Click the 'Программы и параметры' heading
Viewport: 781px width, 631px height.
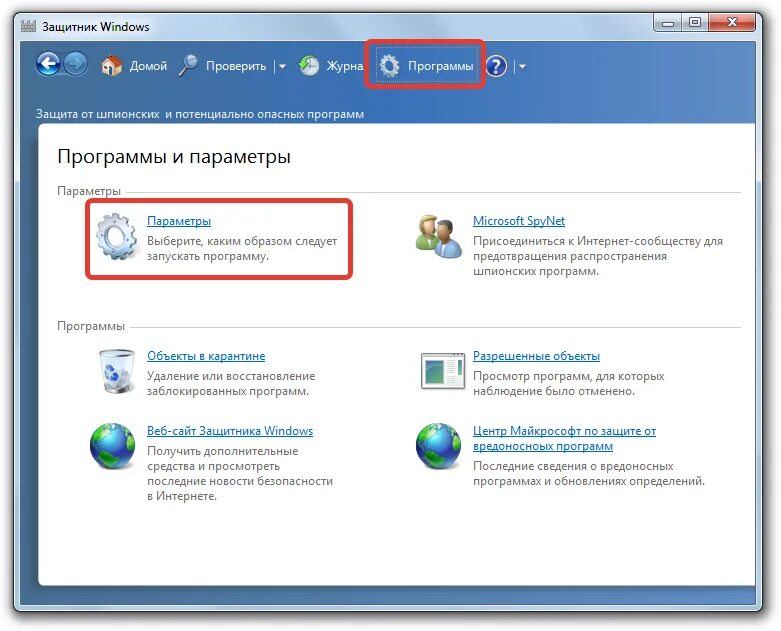click(x=174, y=156)
